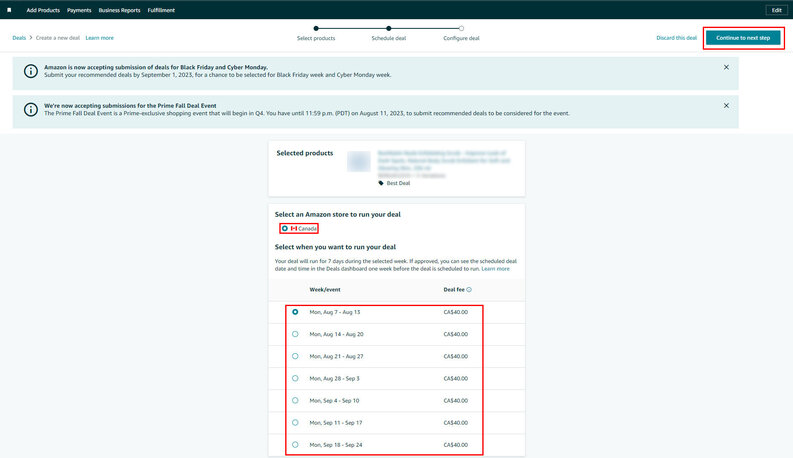This screenshot has width=793, height=458.
Task: Choose Mon, Sep 4 - Sep 10 week
Action: click(295, 400)
